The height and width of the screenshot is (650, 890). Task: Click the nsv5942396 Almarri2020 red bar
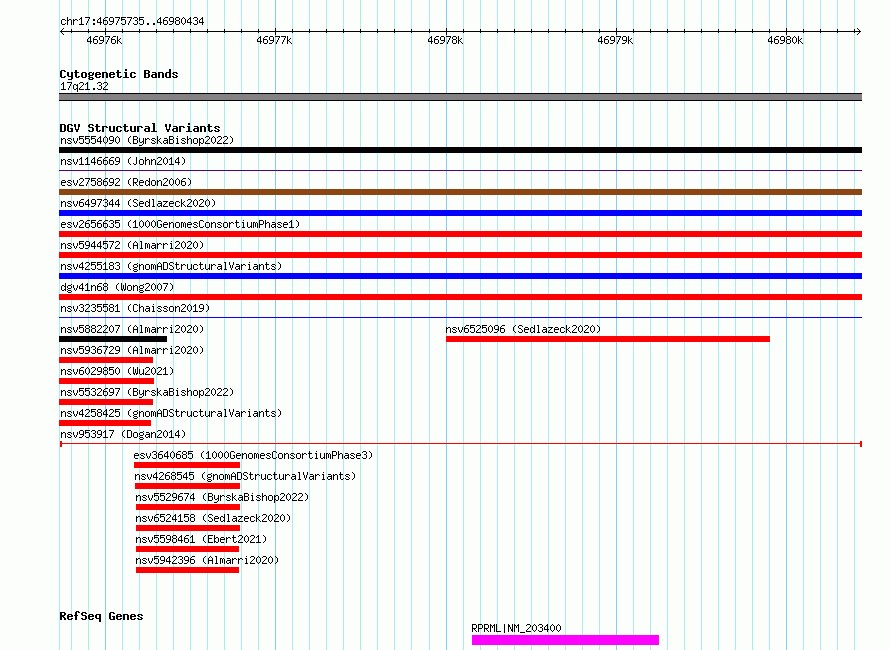187,570
